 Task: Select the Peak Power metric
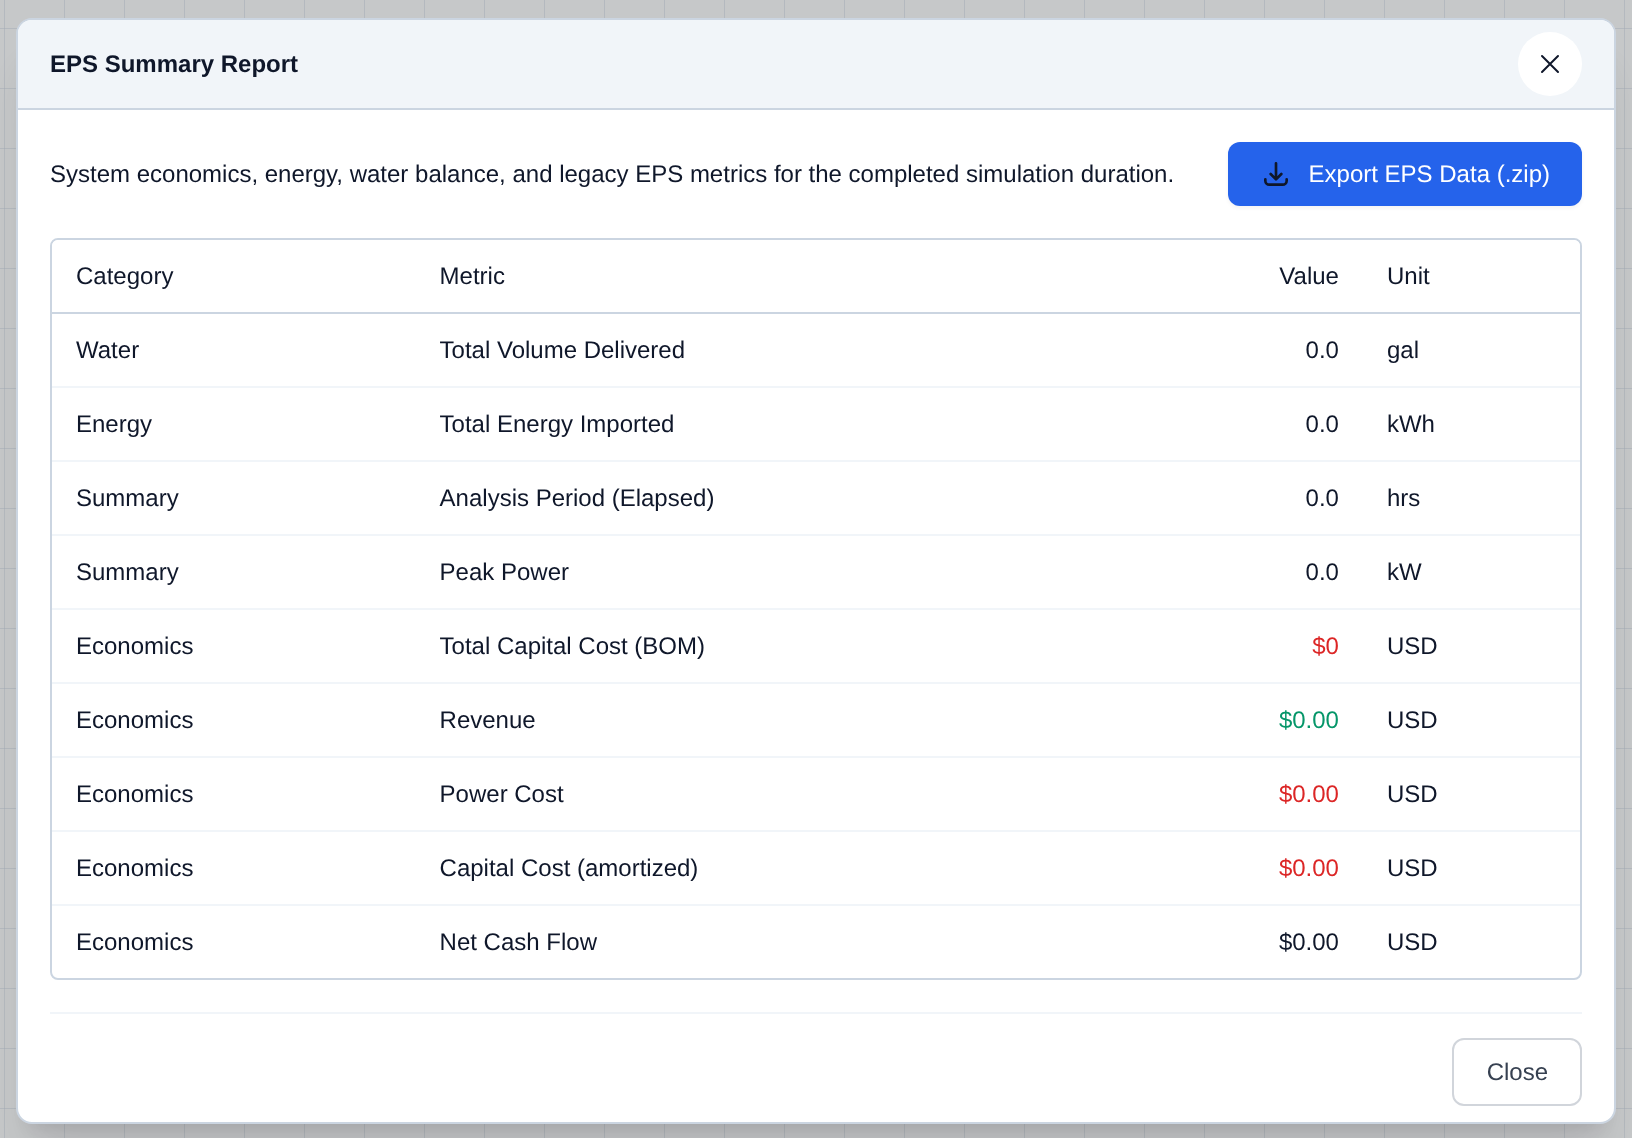504,572
